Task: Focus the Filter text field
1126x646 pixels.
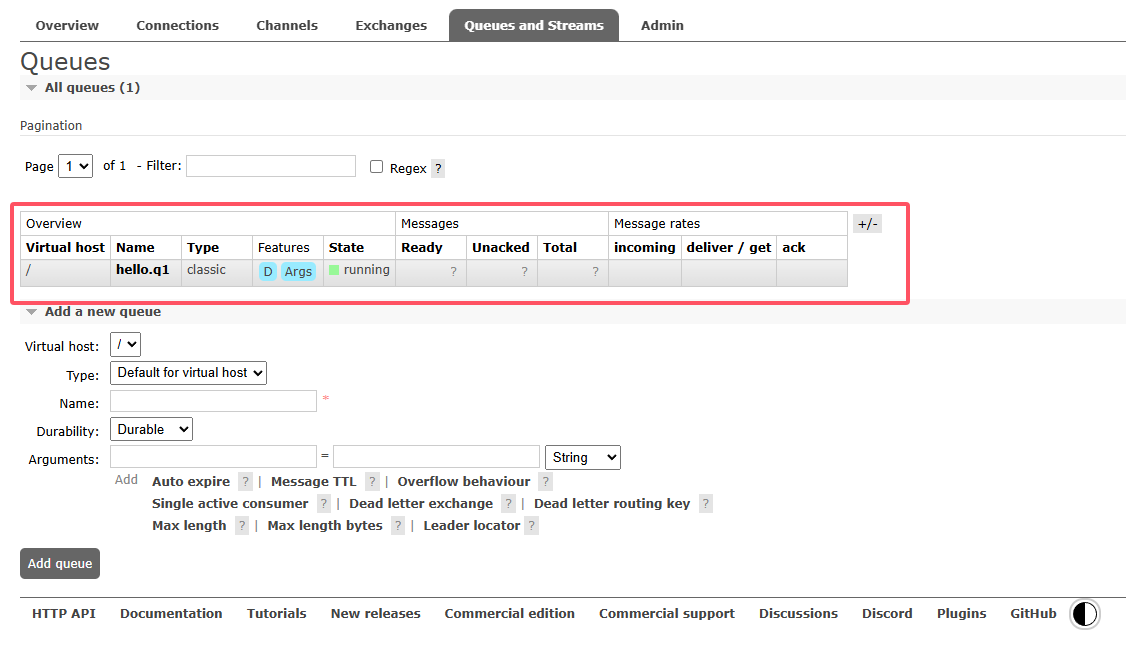Action: click(x=271, y=166)
